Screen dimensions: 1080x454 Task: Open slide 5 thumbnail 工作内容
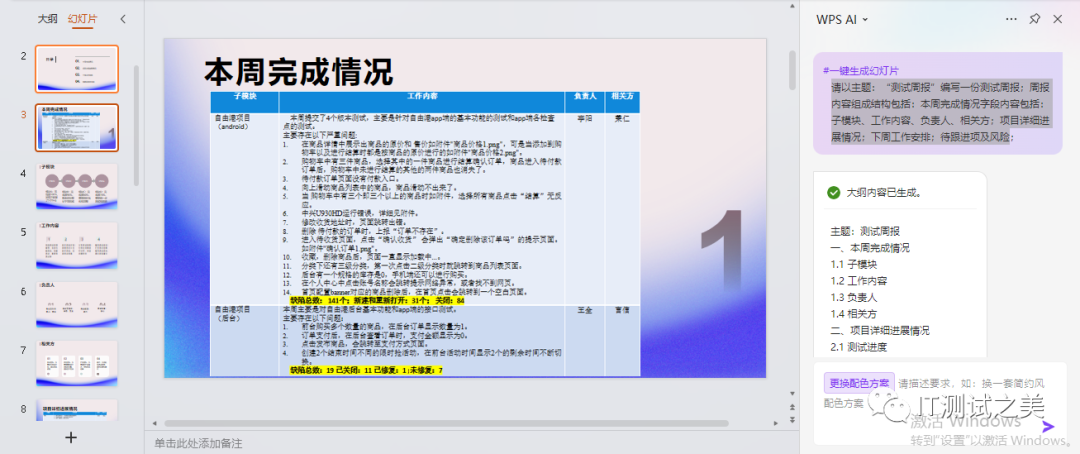(77, 245)
